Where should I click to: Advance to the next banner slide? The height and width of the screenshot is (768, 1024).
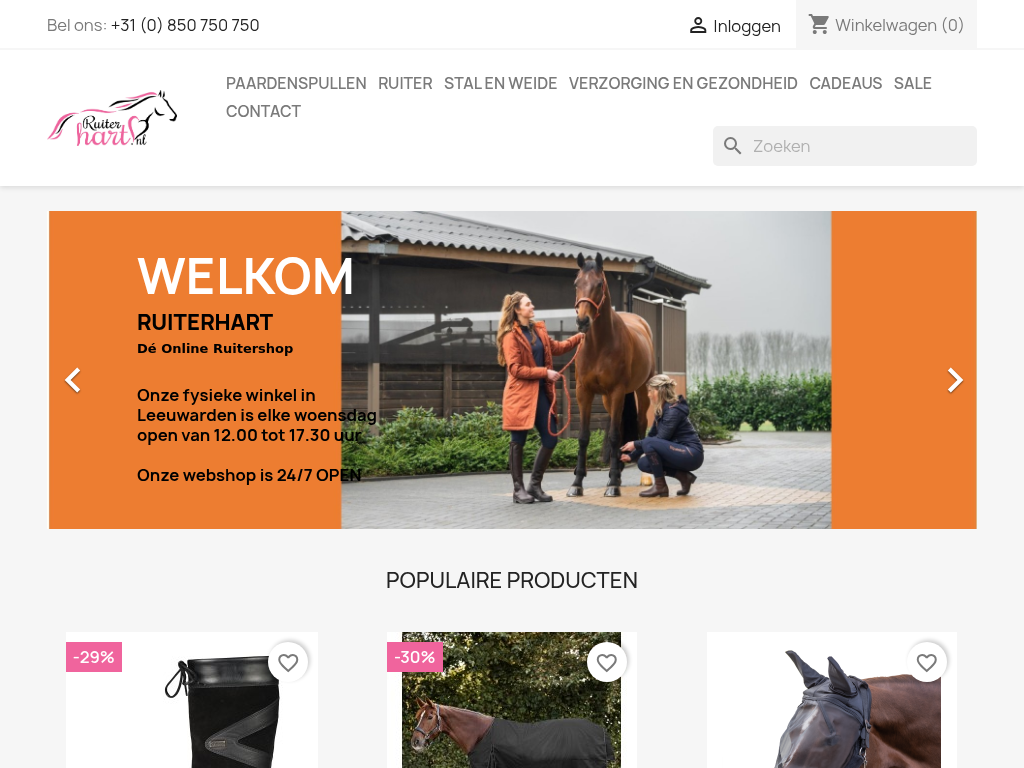955,380
